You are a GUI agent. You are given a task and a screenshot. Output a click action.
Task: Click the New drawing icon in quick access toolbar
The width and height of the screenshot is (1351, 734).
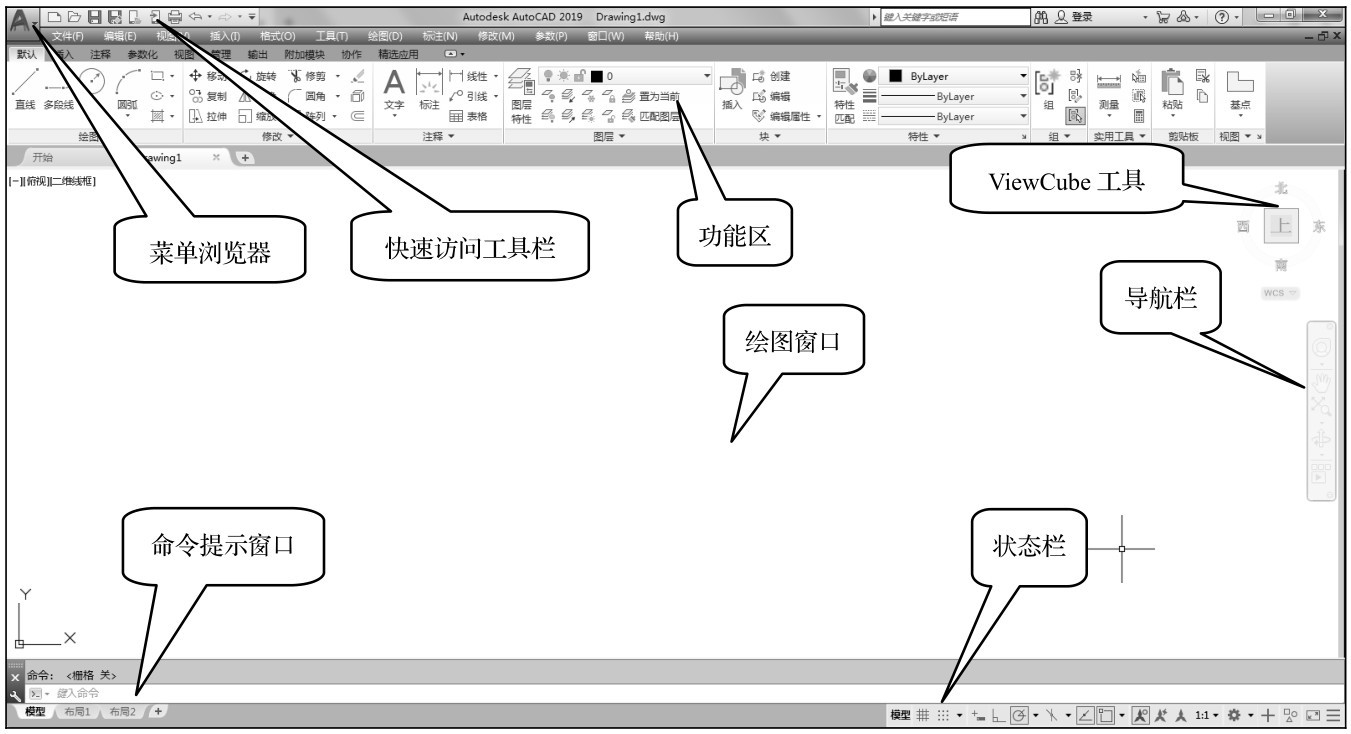[x=54, y=16]
